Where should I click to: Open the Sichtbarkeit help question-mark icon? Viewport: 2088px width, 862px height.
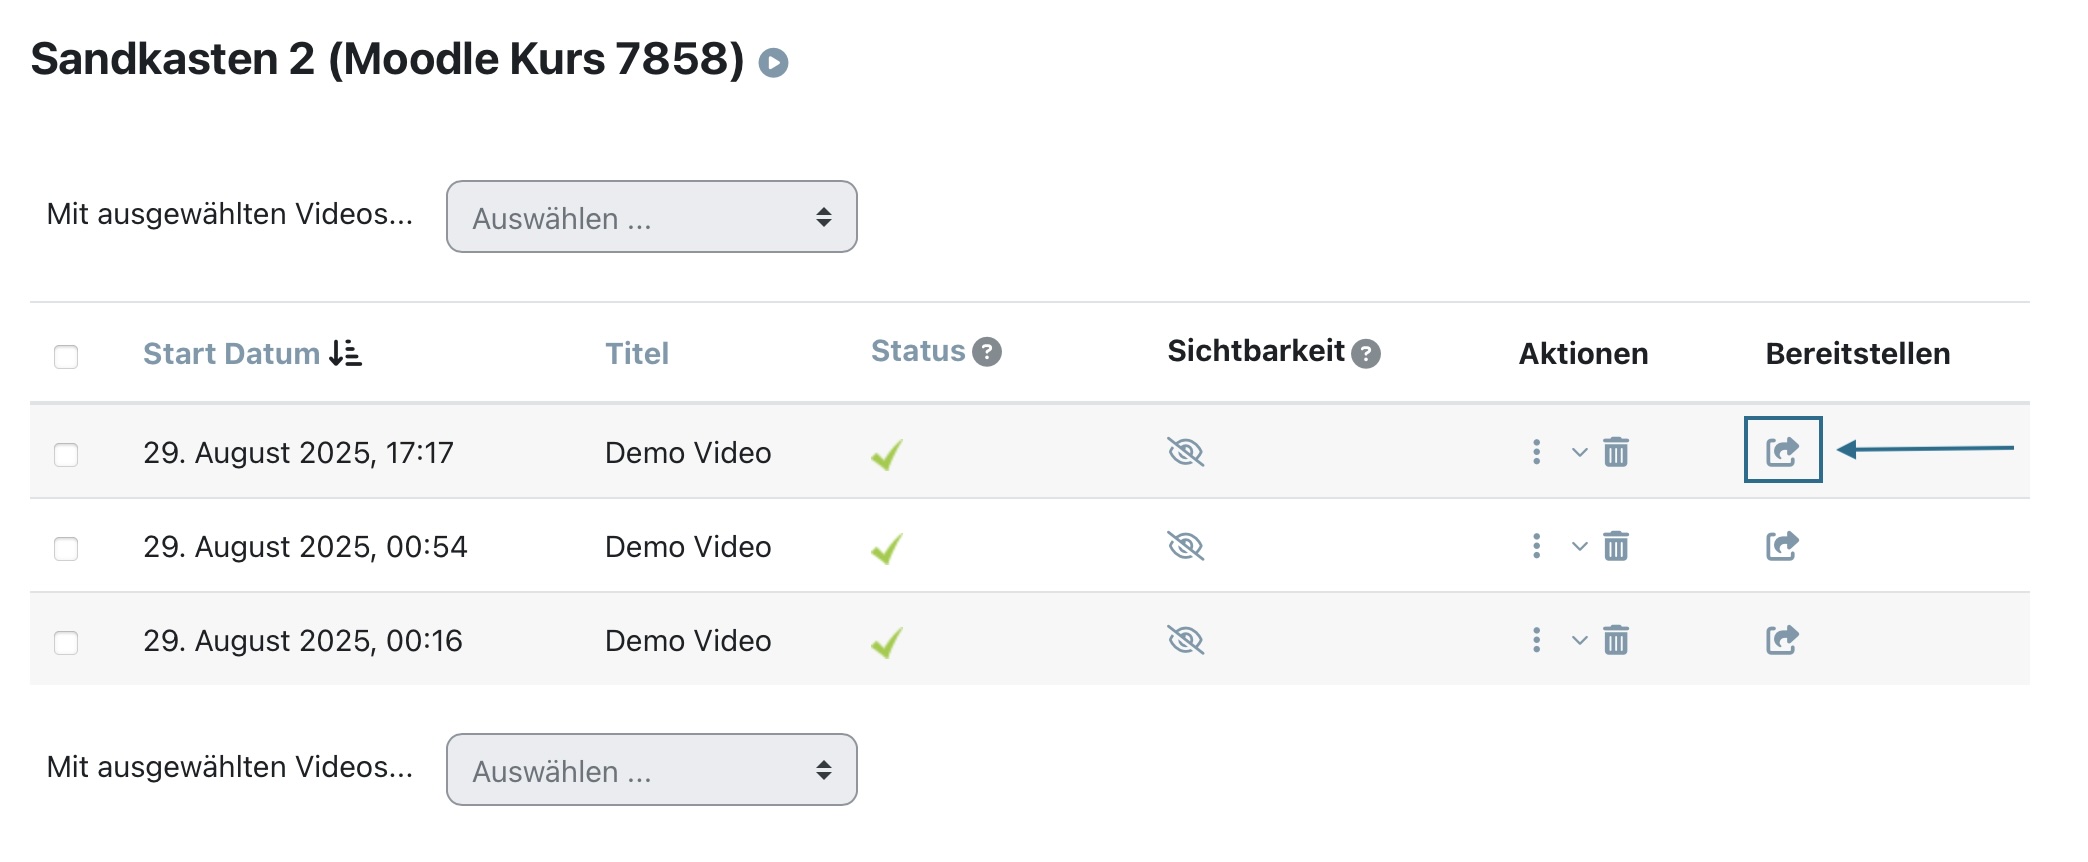pyautogui.click(x=1366, y=353)
